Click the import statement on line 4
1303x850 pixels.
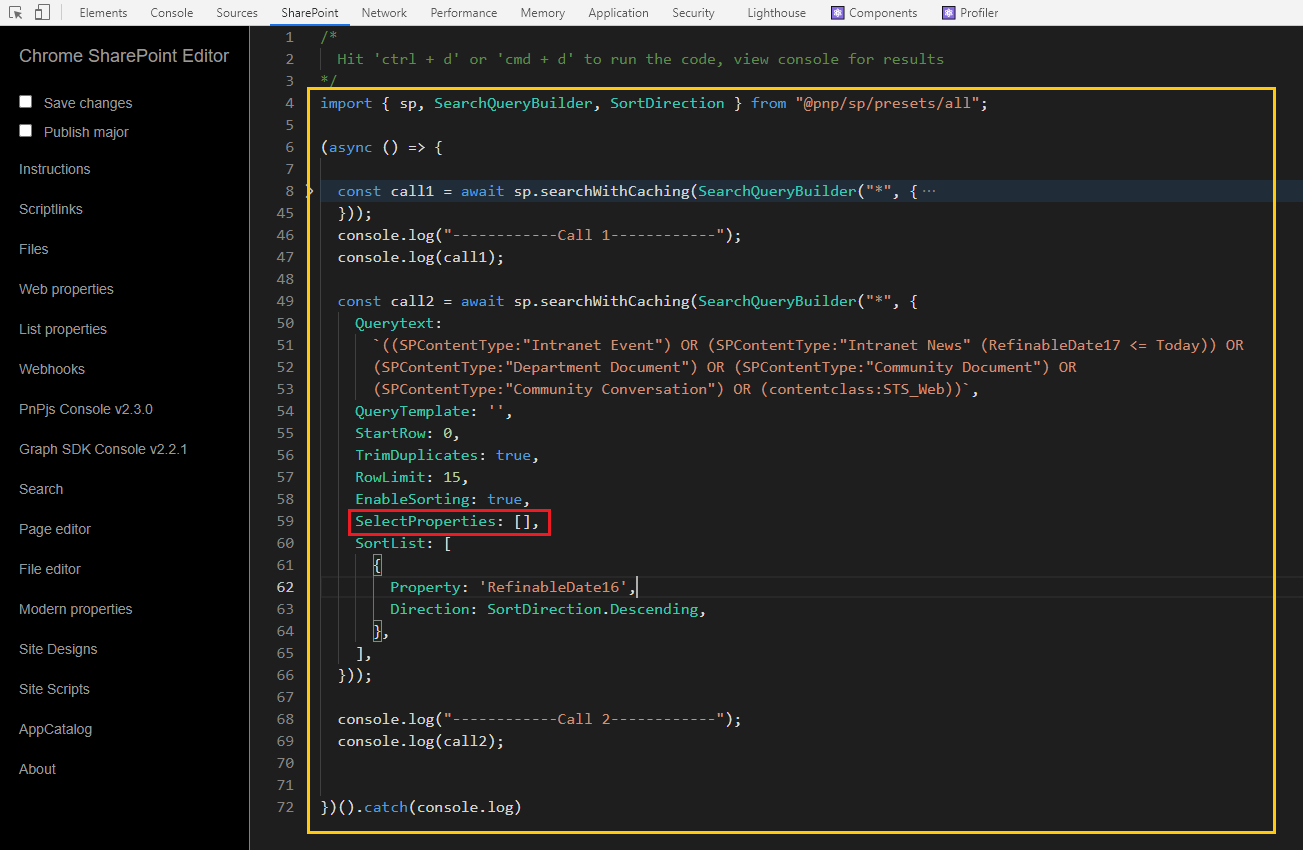pyautogui.click(x=654, y=103)
